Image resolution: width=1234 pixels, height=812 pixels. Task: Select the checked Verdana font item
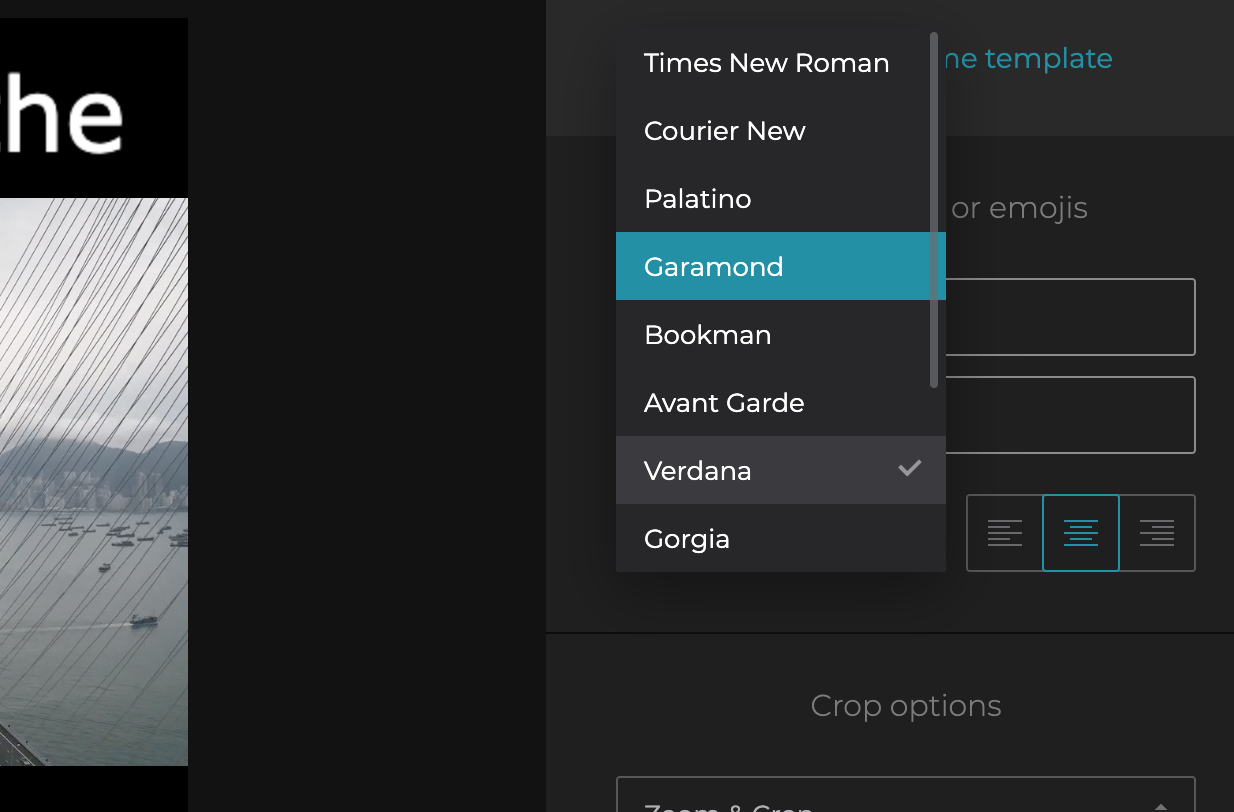[697, 471]
